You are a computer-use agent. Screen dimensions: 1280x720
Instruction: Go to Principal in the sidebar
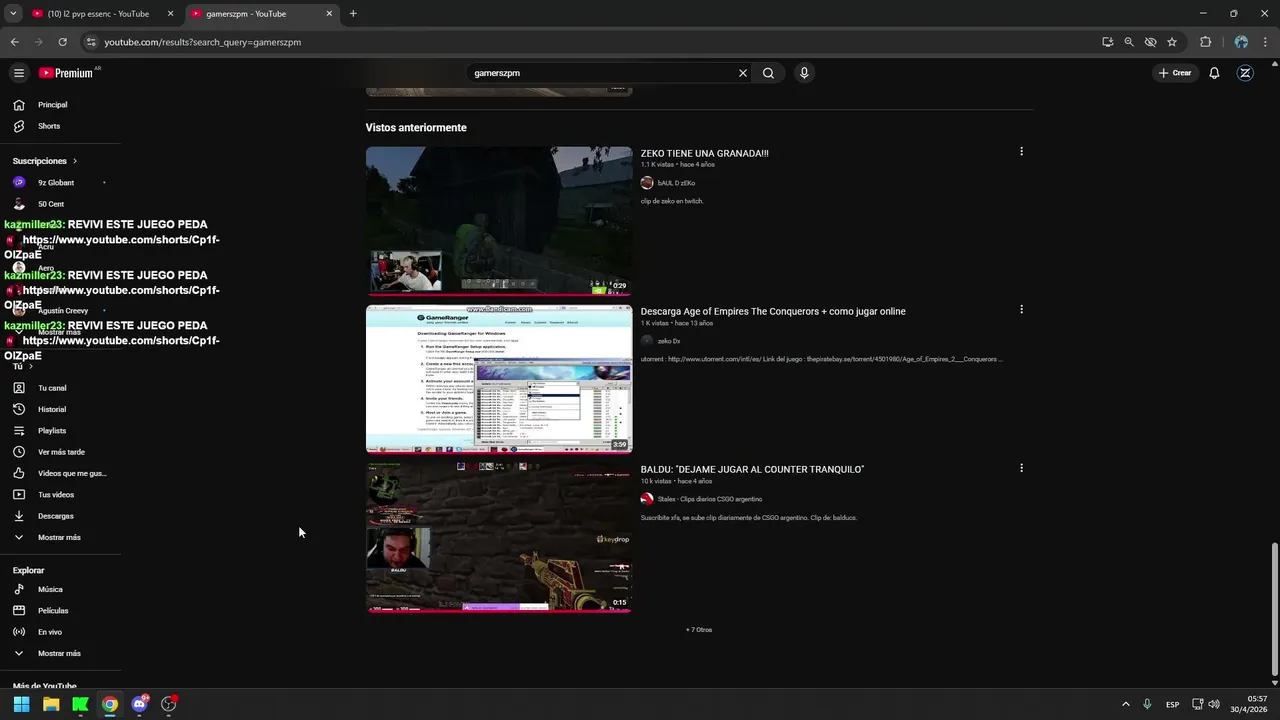[x=60, y=105]
